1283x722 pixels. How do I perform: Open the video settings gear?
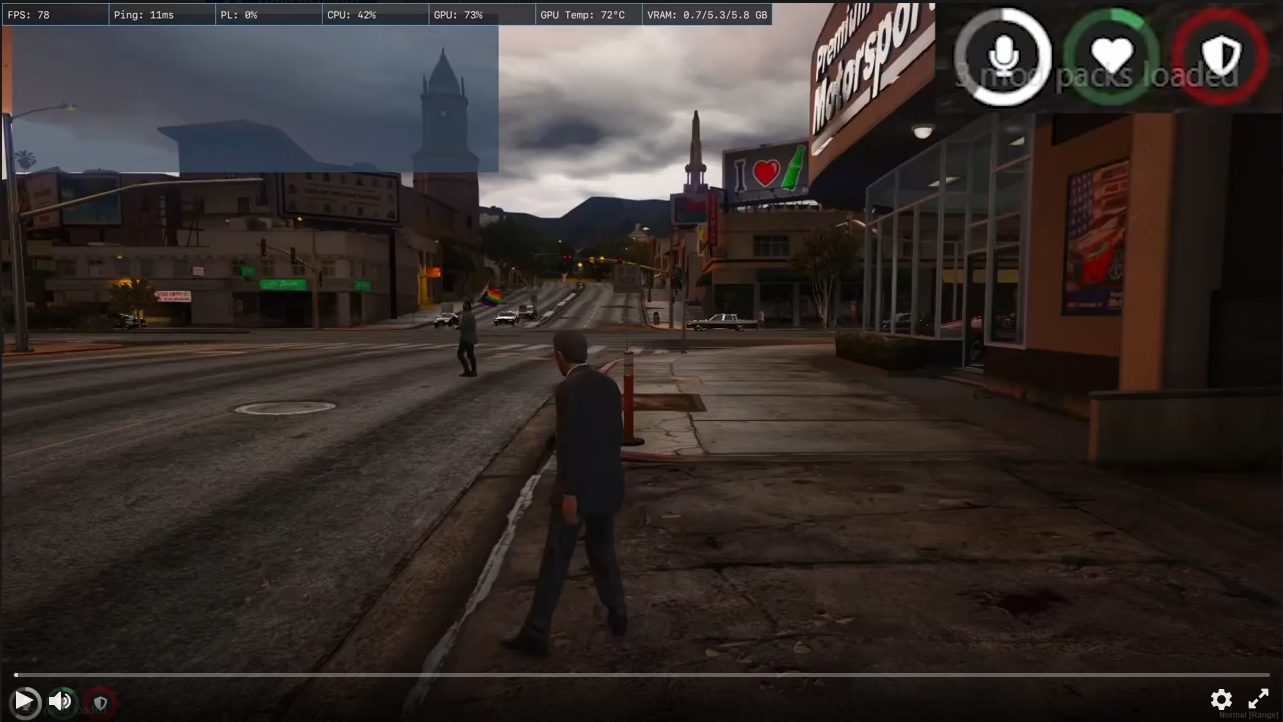(x=1221, y=700)
